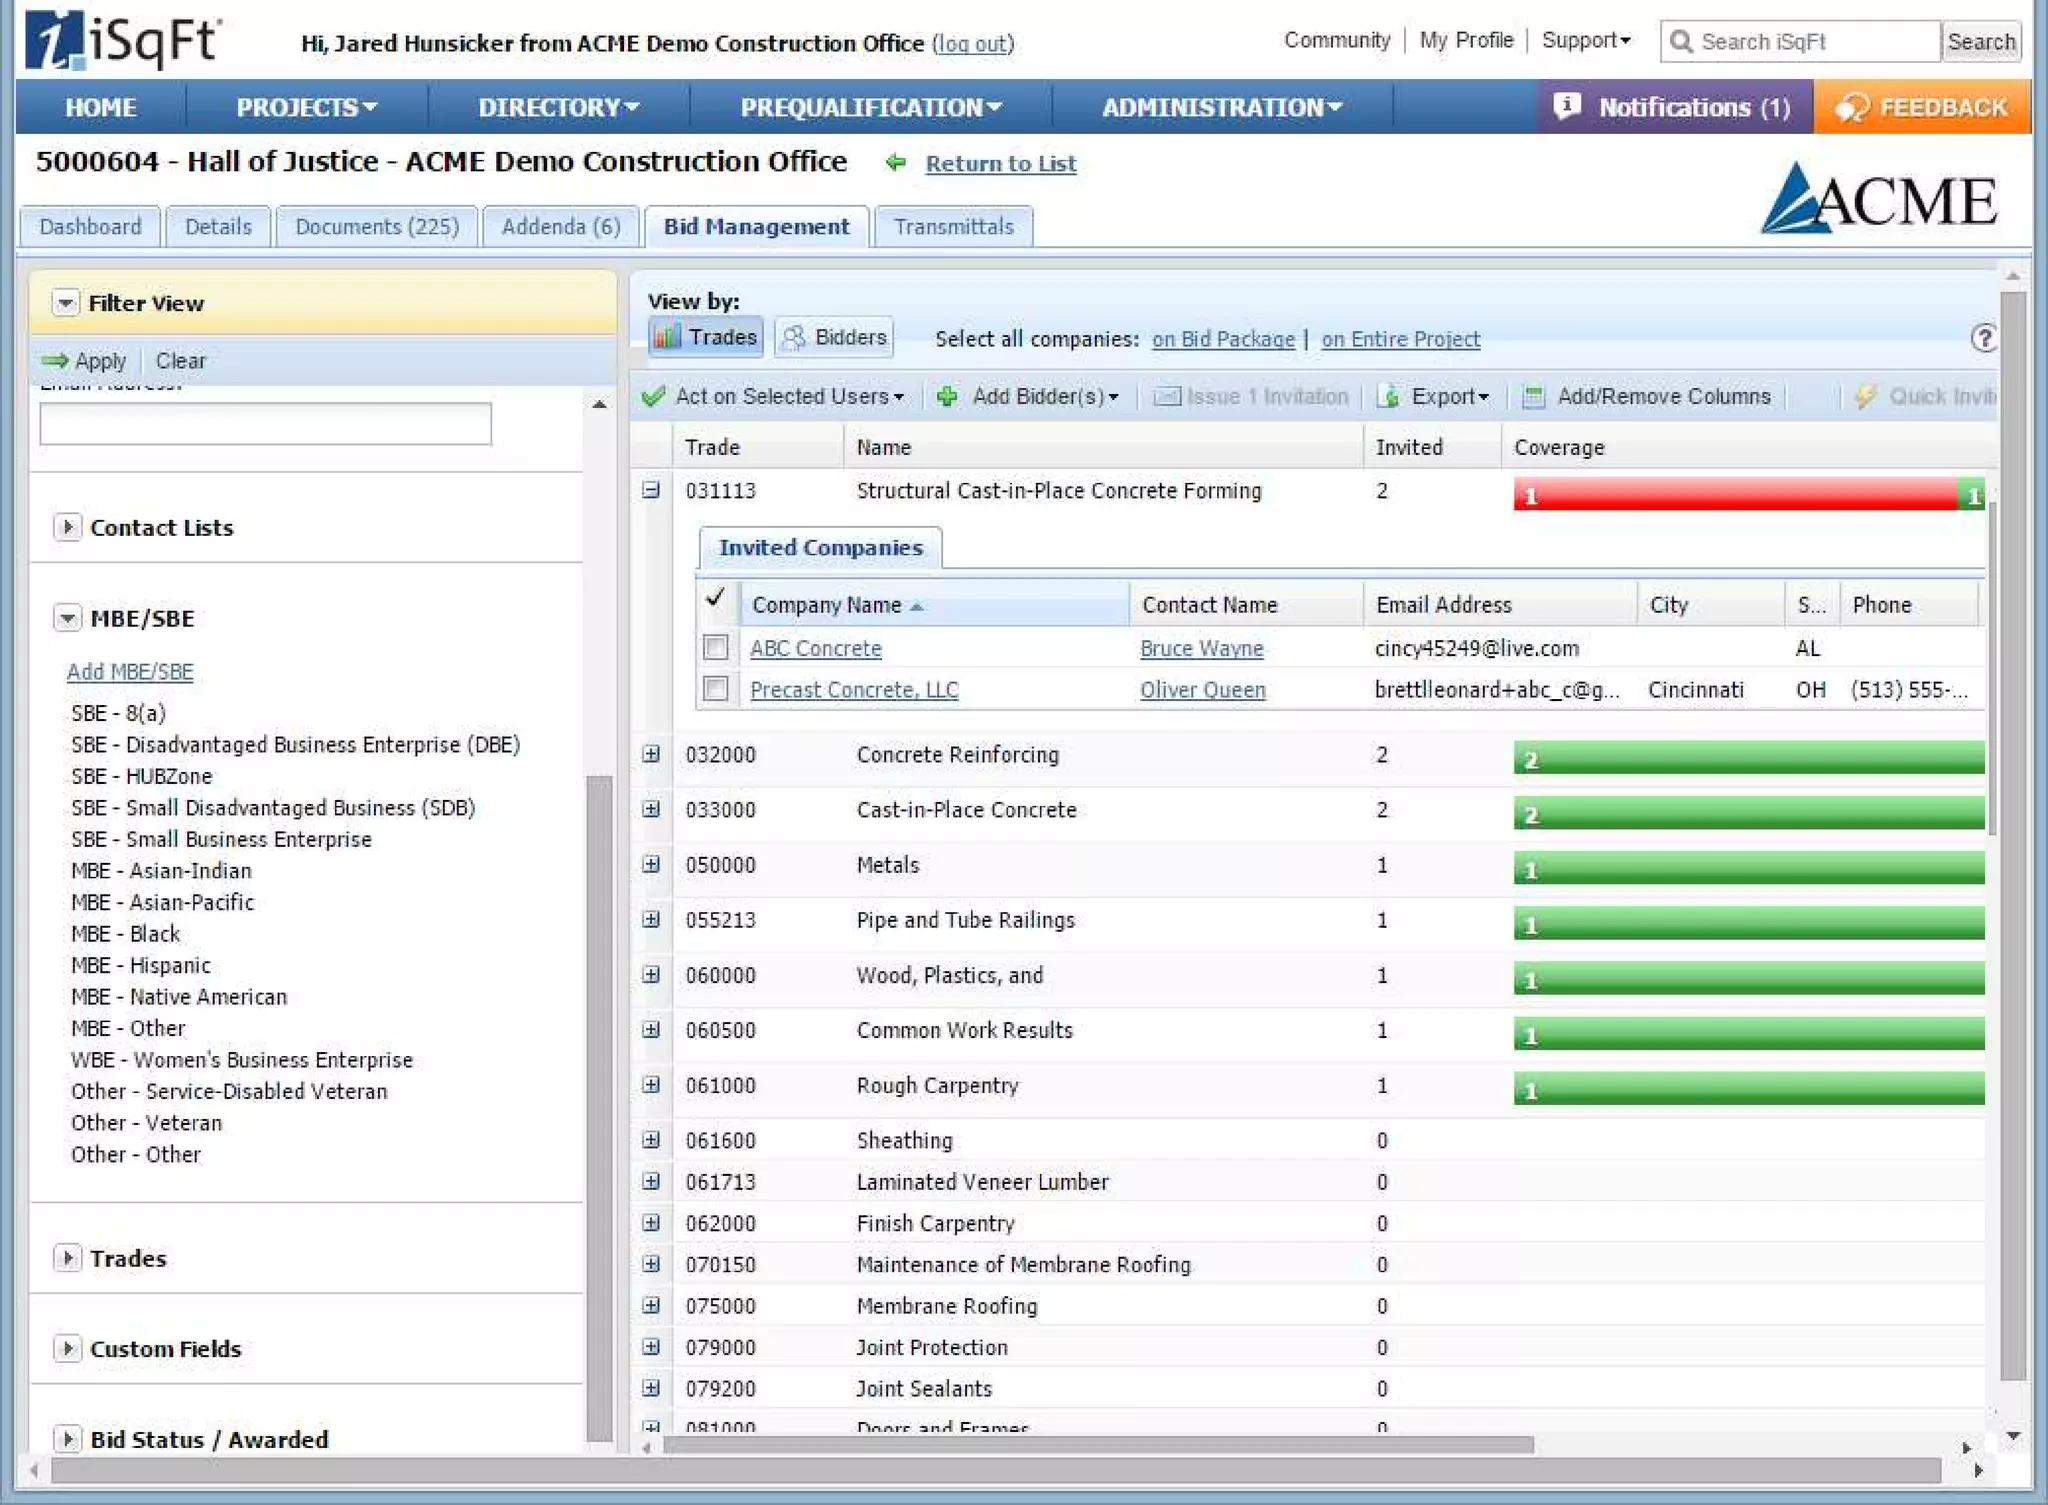Open the PROJECTS menu
The height and width of the screenshot is (1505, 2048).
point(306,107)
